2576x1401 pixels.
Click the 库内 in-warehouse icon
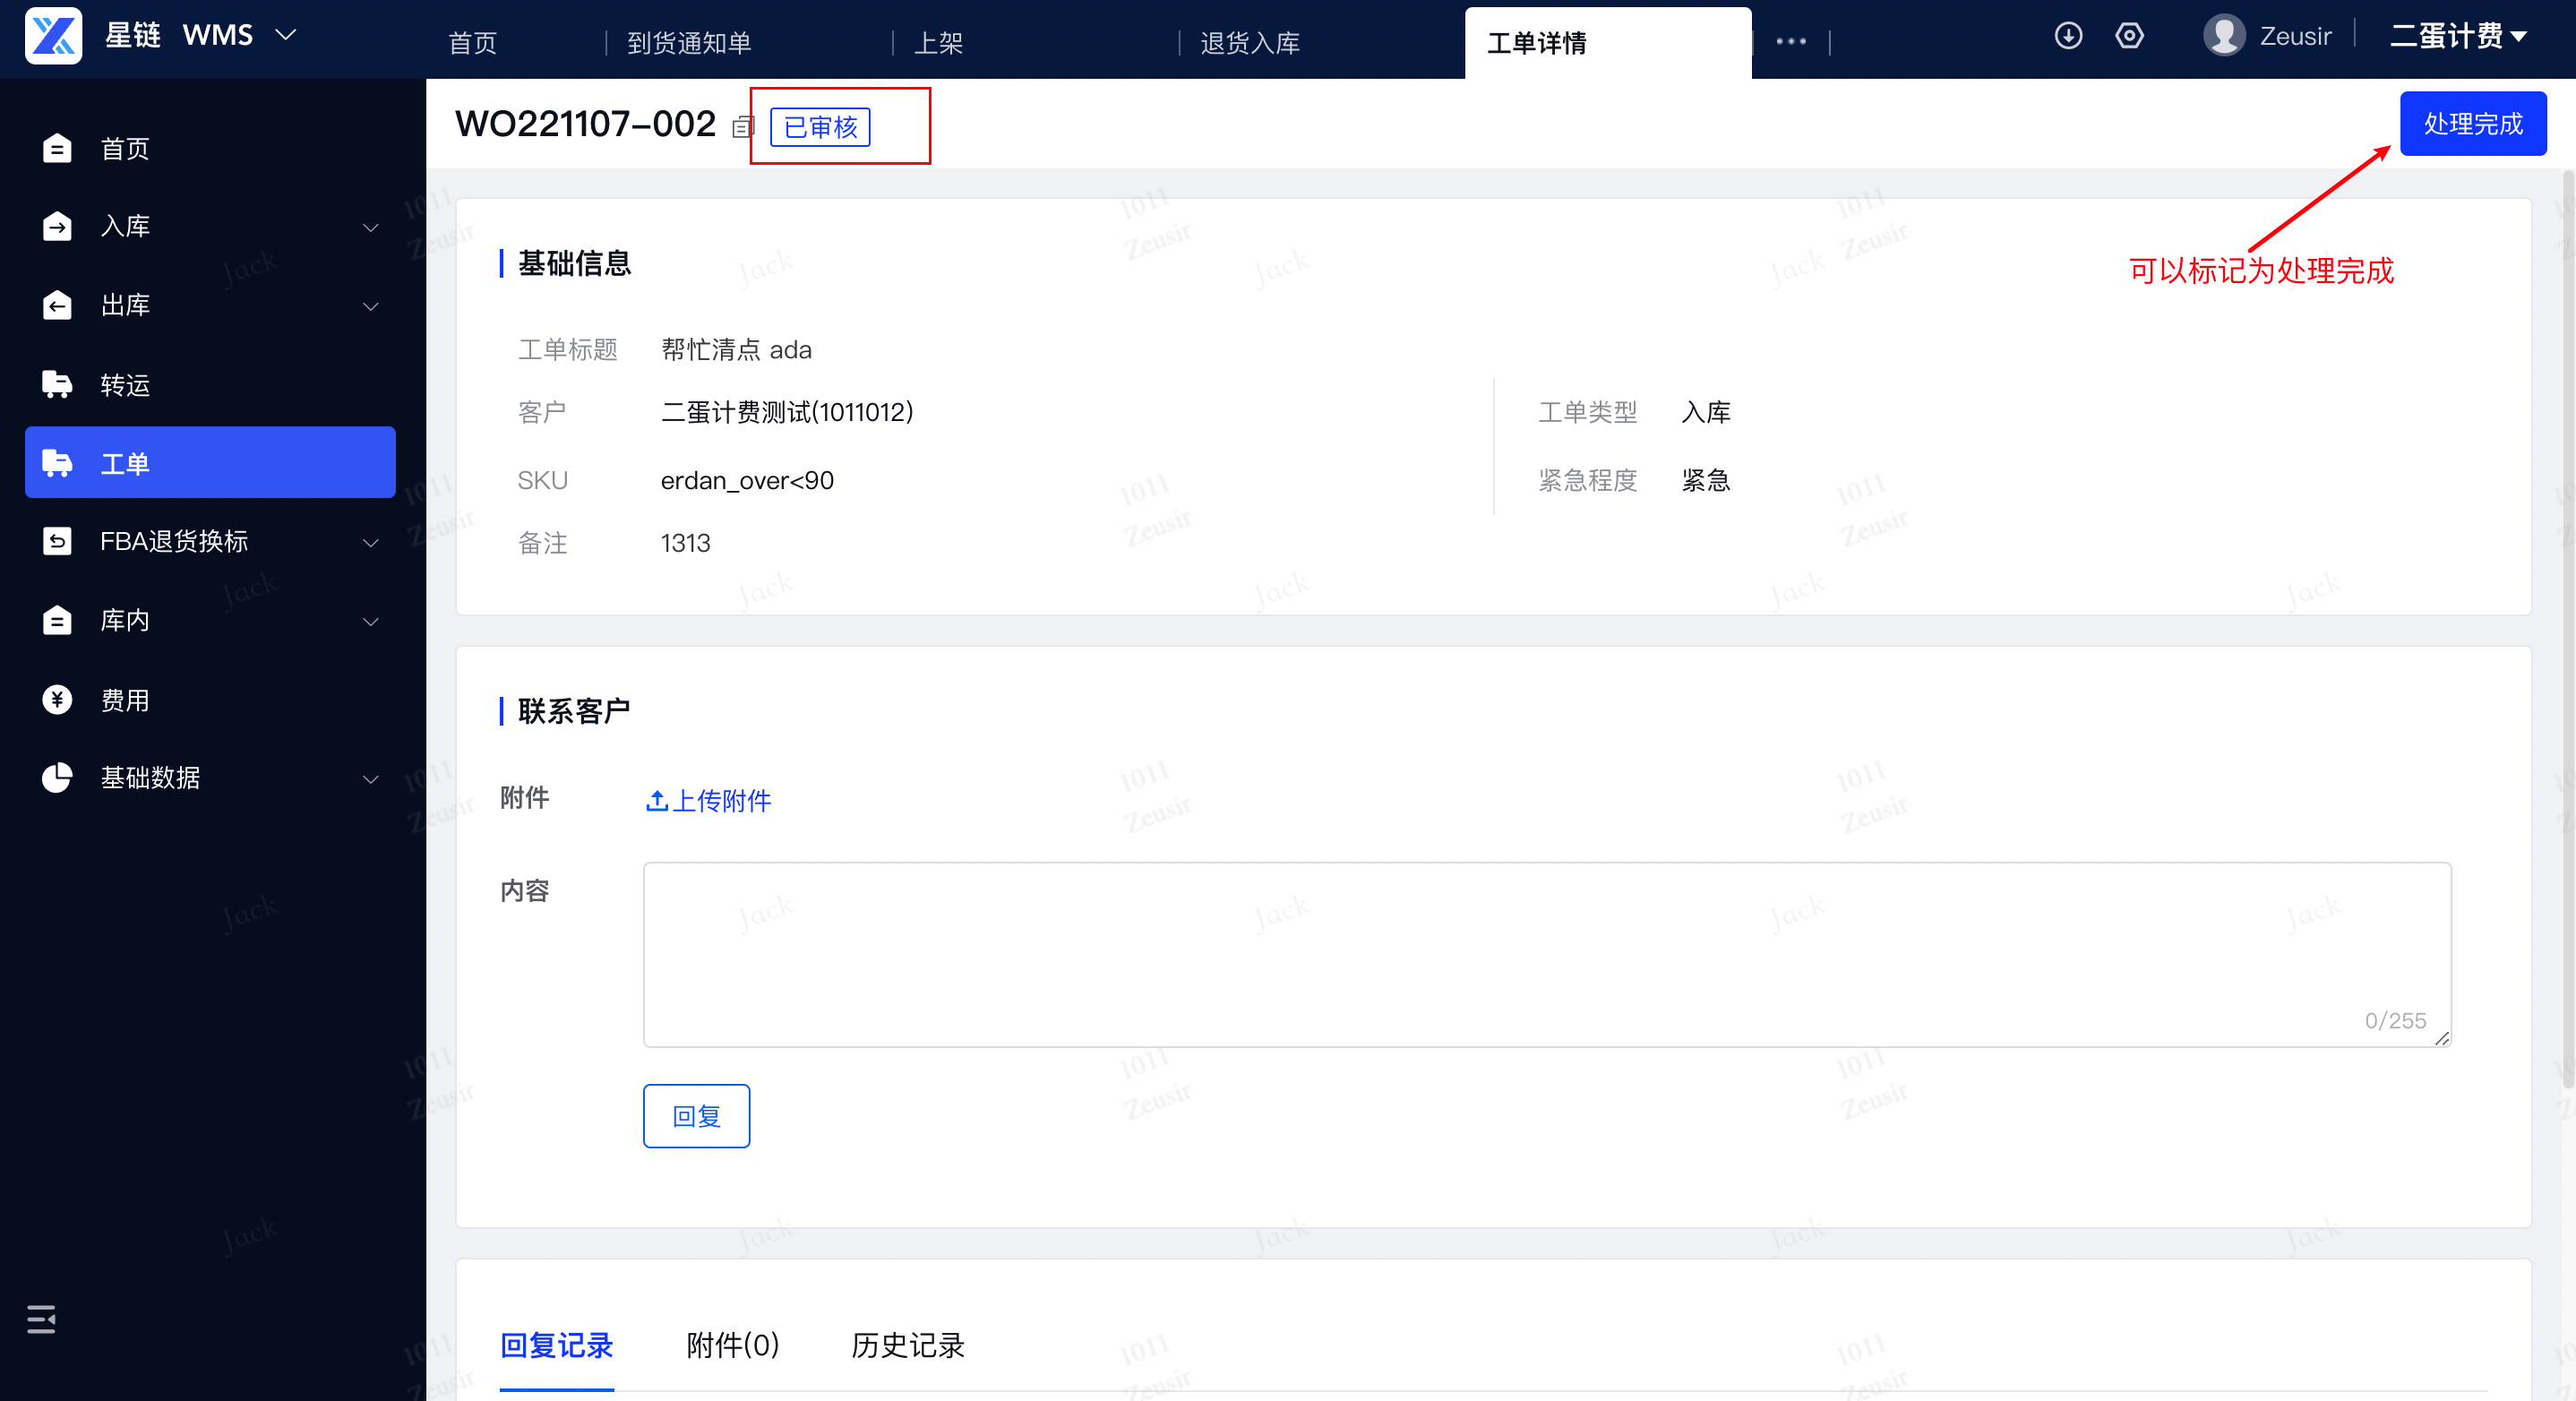coord(57,620)
